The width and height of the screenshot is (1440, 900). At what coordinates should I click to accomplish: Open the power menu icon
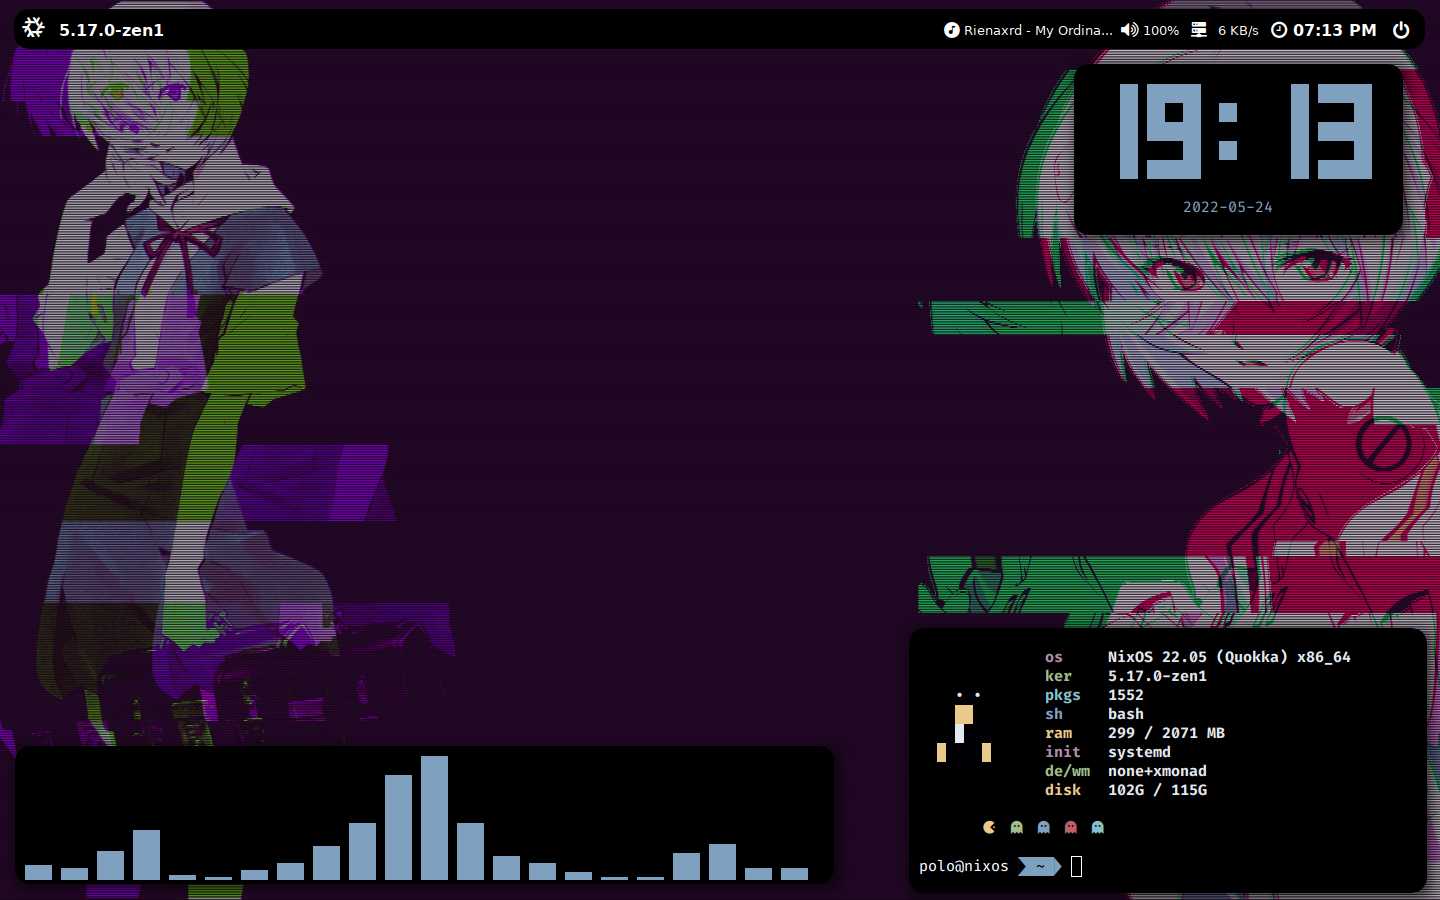(x=1401, y=30)
